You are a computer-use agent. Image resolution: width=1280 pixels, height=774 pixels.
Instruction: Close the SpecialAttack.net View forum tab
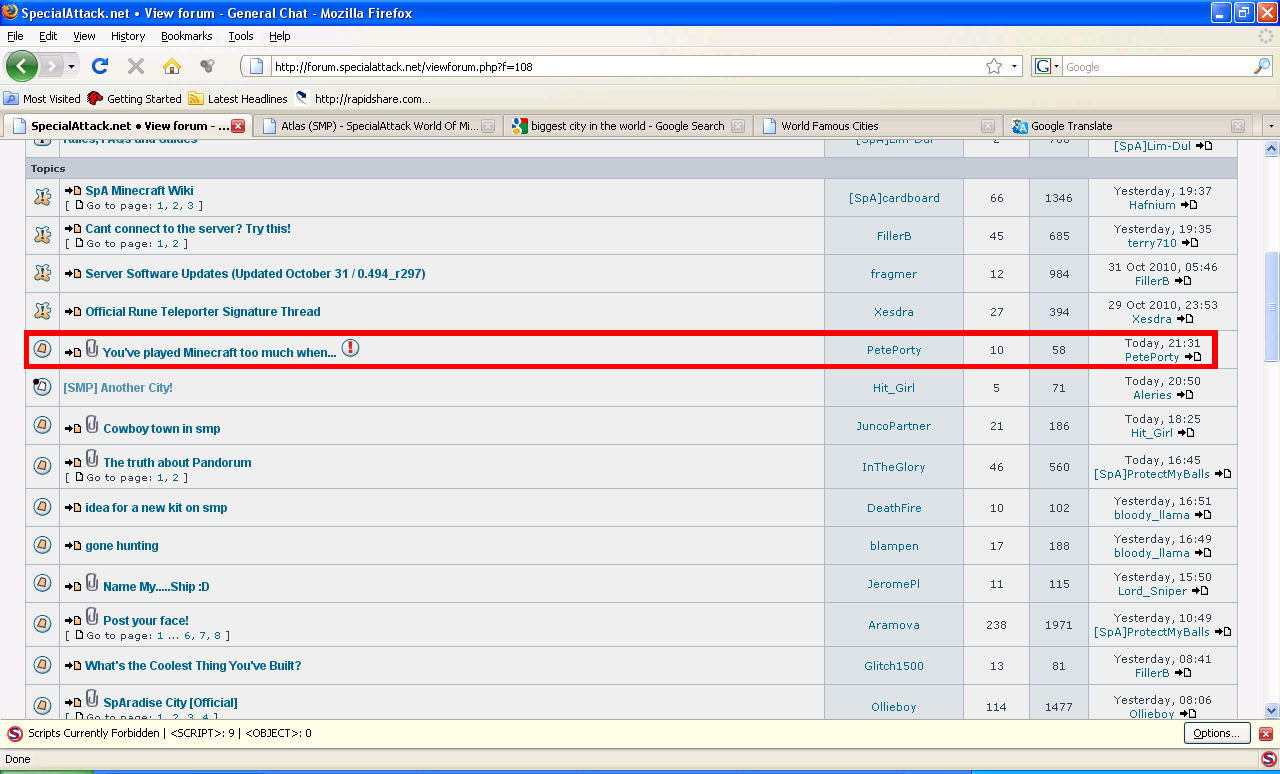[x=238, y=126]
